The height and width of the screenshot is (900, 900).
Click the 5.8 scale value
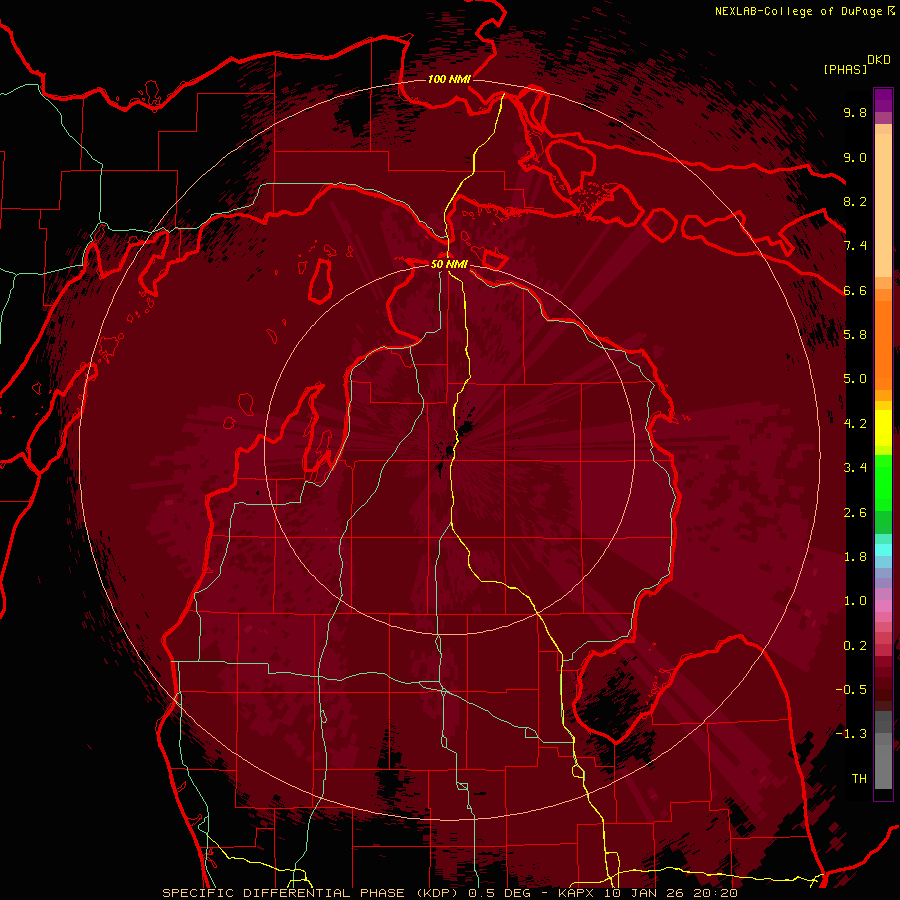point(855,335)
